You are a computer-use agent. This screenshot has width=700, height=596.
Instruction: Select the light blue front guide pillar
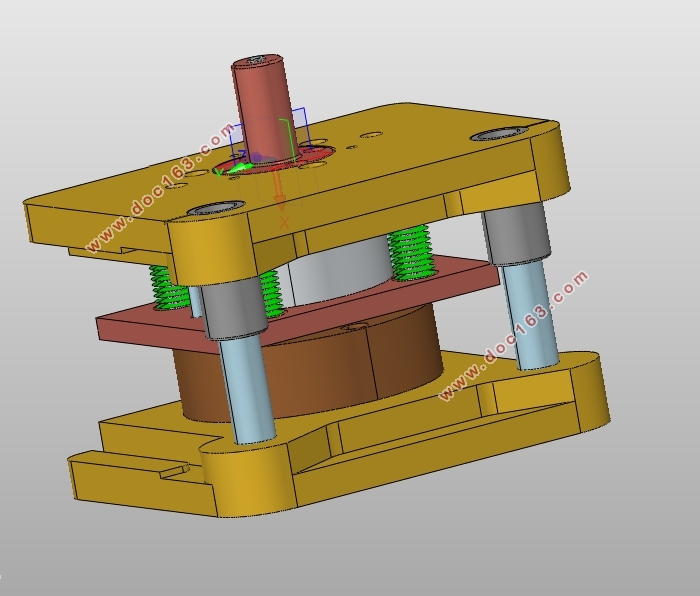(x=247, y=388)
